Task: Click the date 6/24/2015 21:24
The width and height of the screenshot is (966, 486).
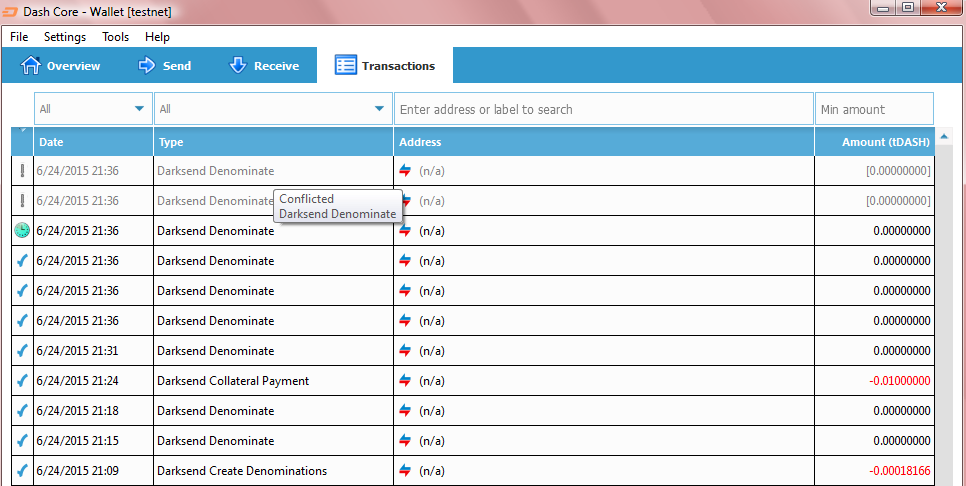Action: click(x=78, y=381)
